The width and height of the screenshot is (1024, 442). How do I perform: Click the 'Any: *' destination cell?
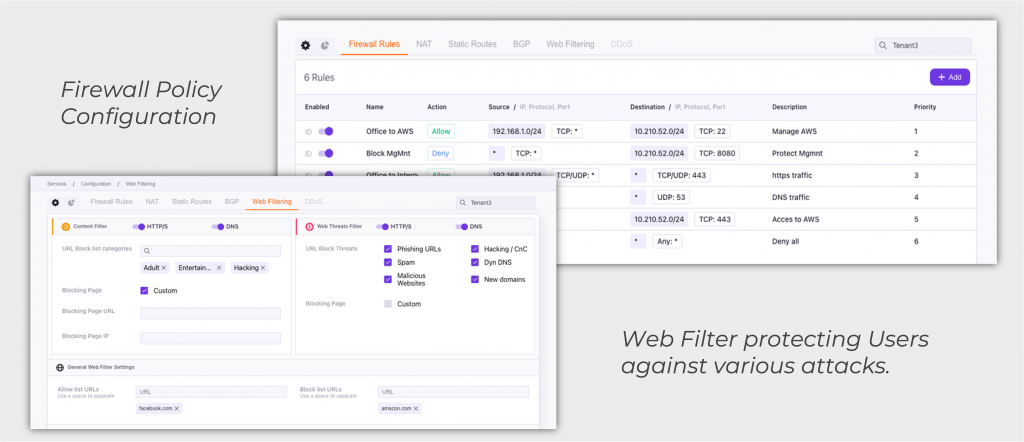(667, 241)
